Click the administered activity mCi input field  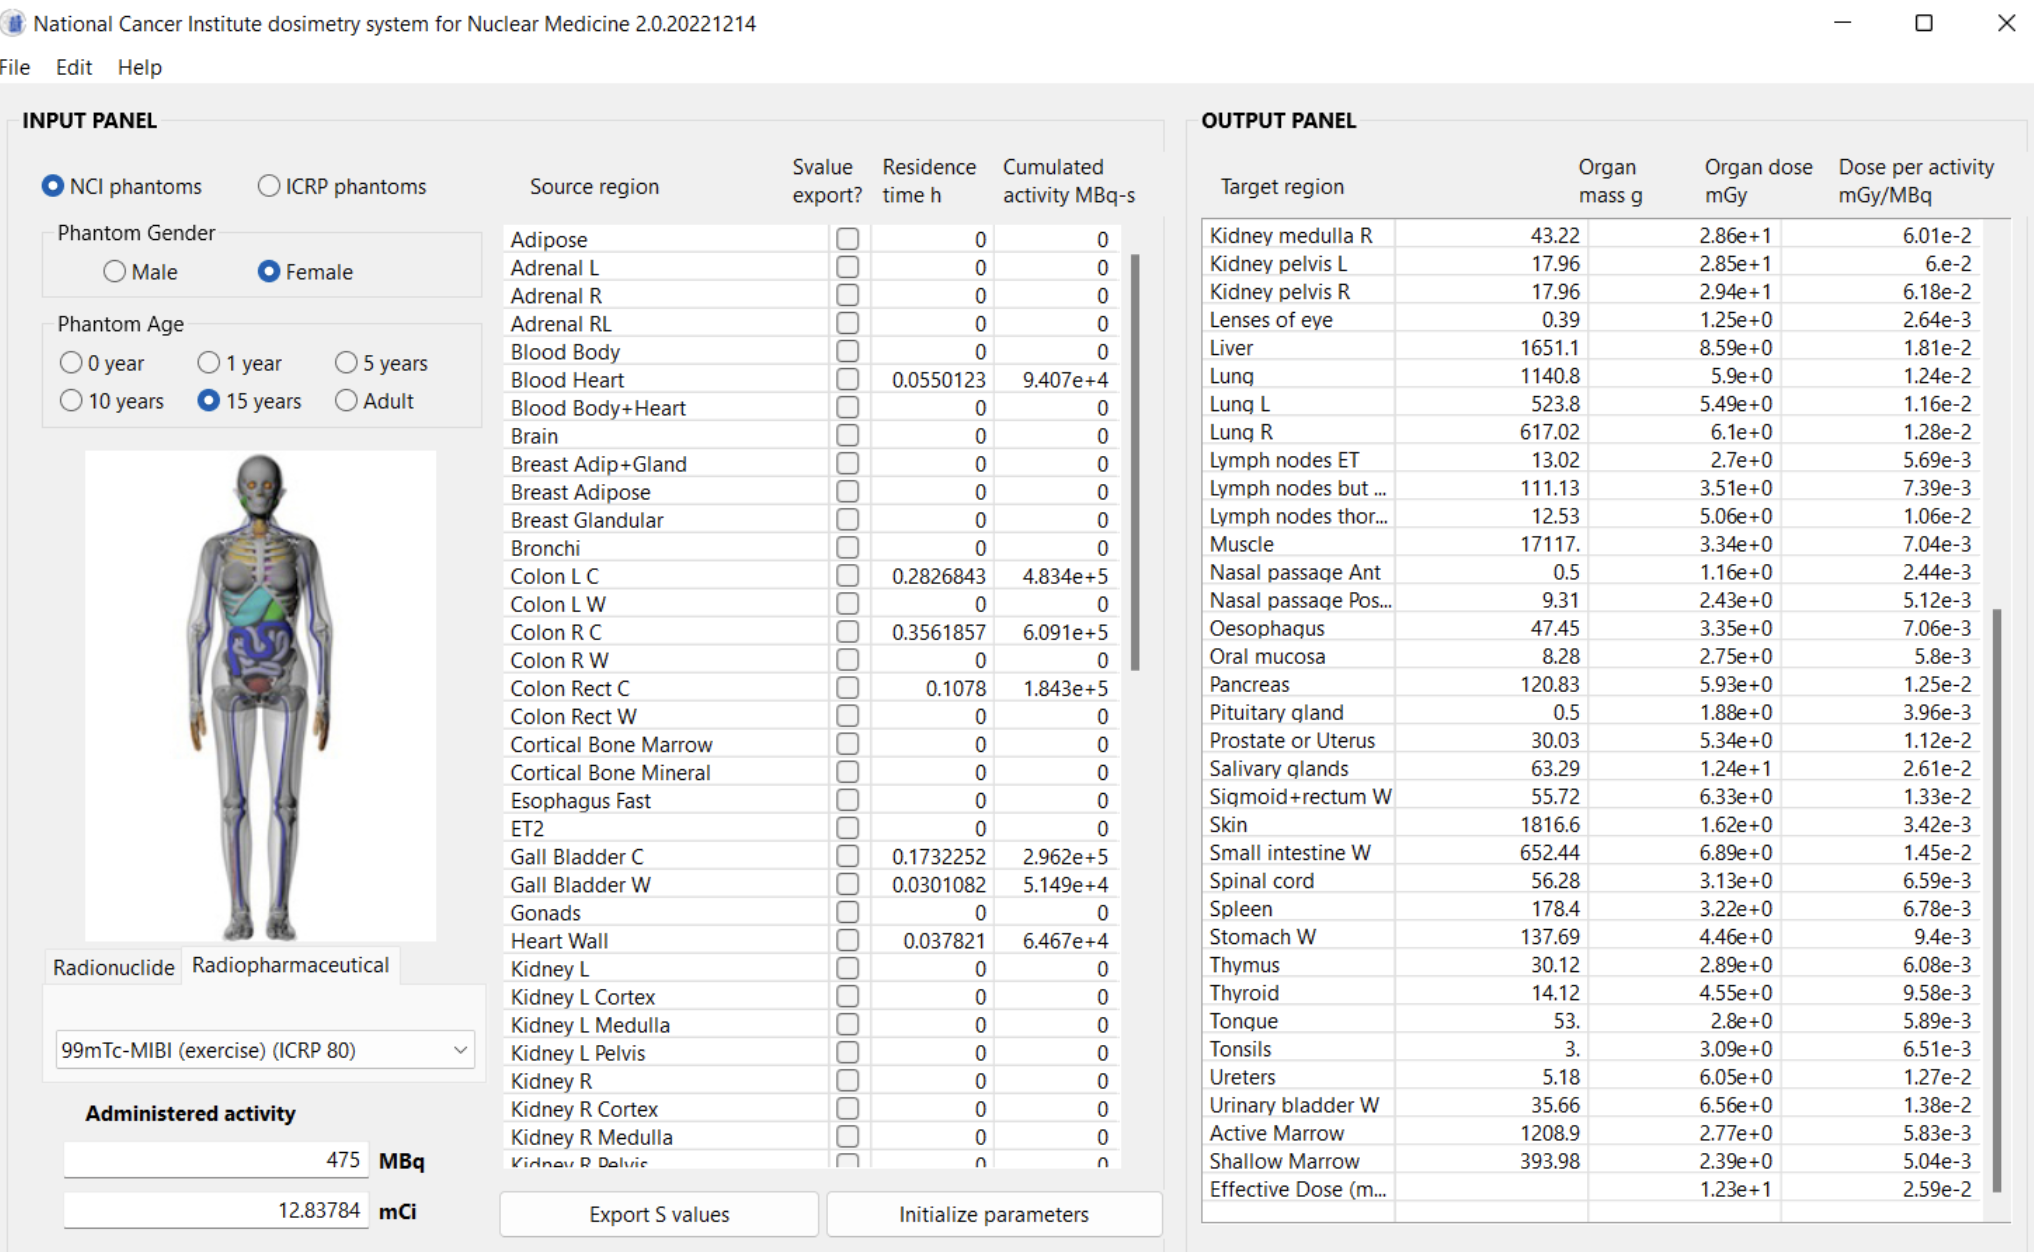[216, 1210]
